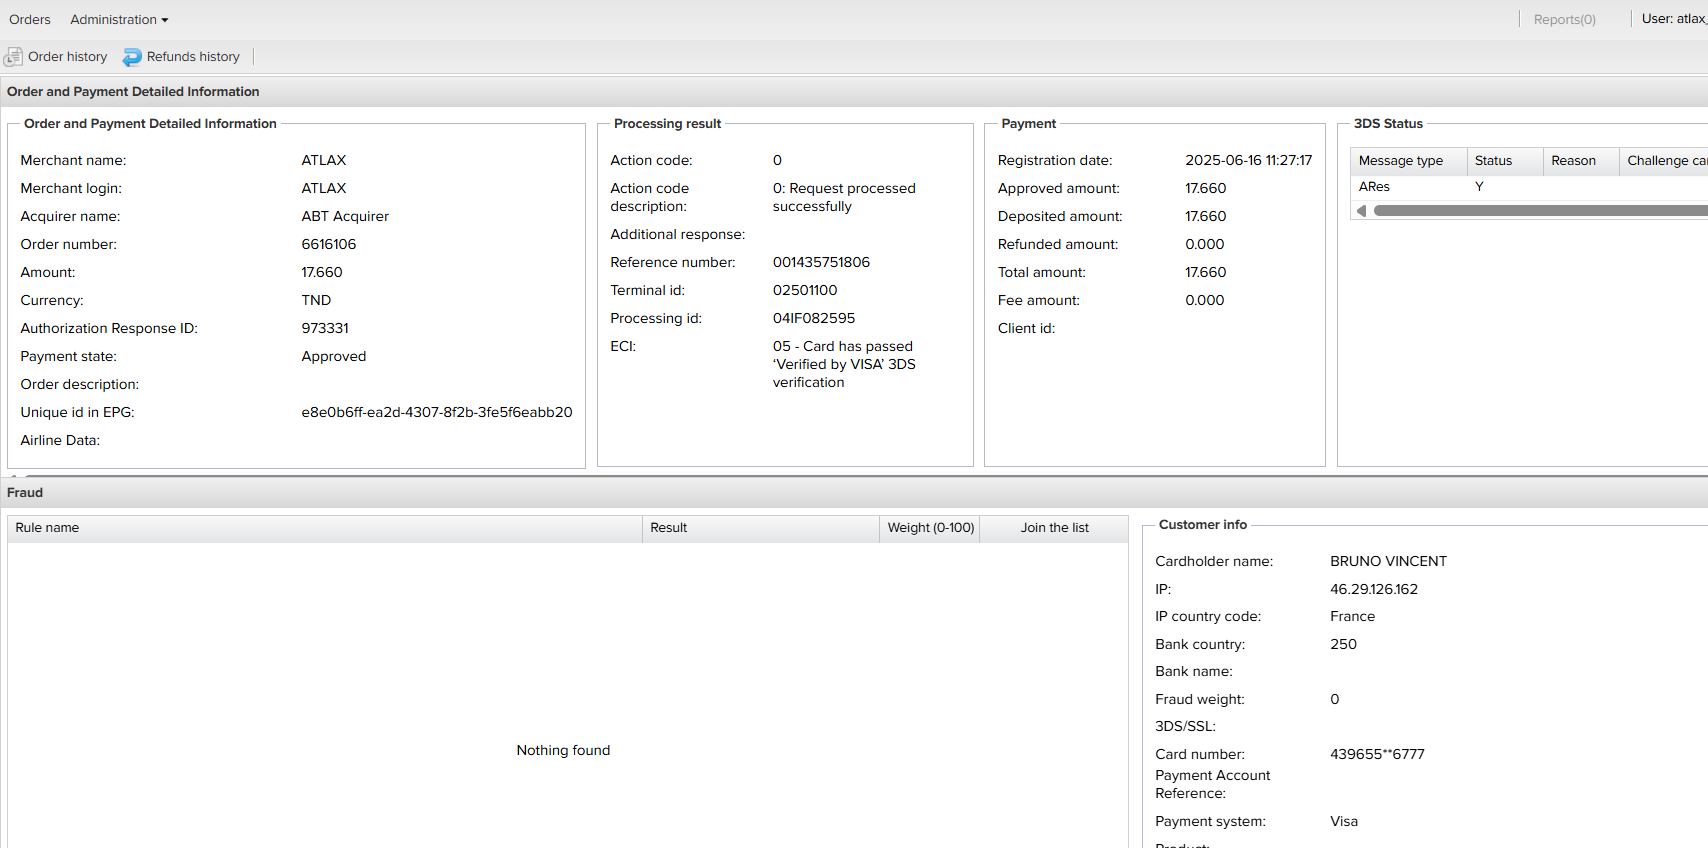Click the left scroll arrow in 3DS table
This screenshot has width=1708, height=848.
[x=1361, y=211]
